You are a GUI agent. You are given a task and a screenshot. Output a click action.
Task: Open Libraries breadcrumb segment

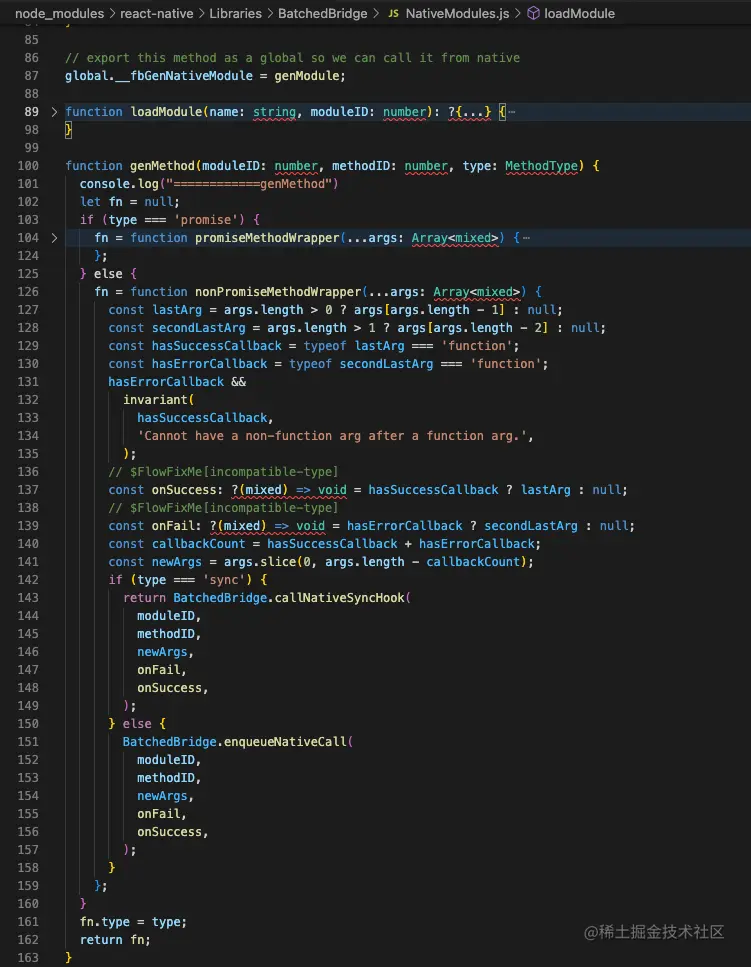(x=236, y=13)
